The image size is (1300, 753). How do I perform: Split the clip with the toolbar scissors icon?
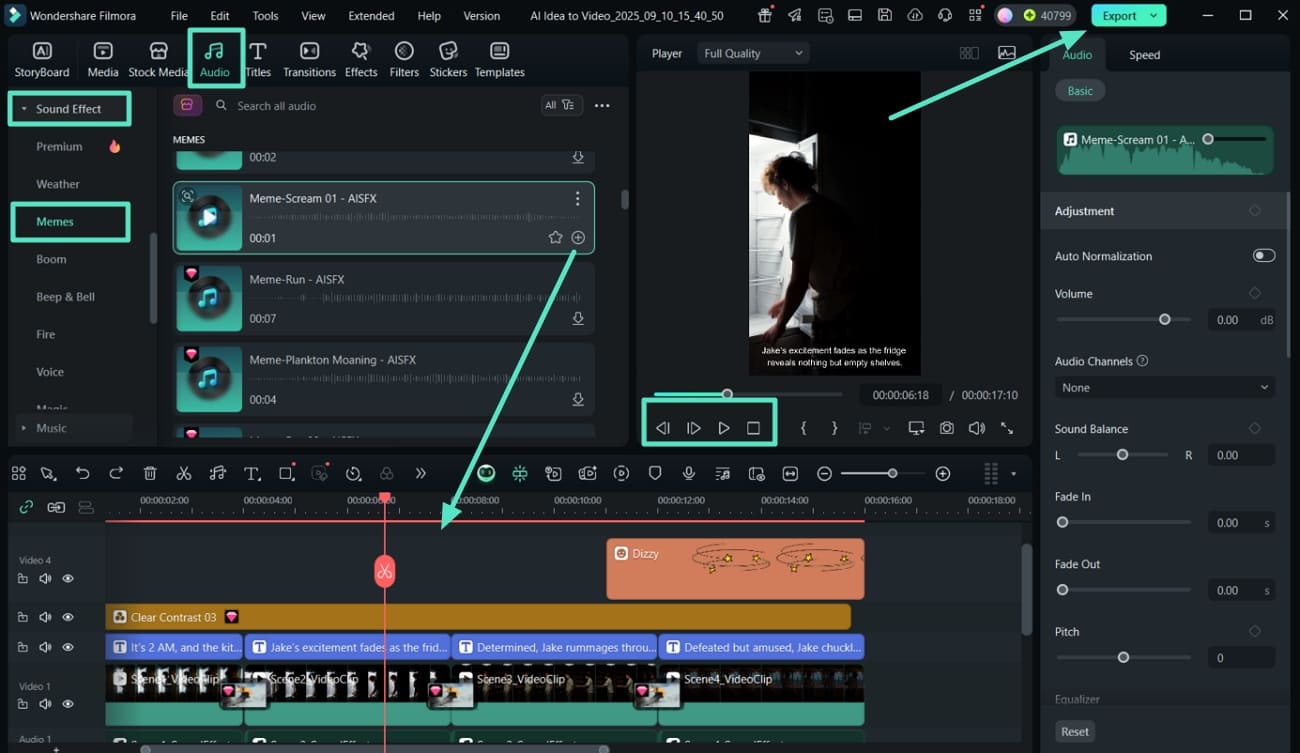coord(184,474)
